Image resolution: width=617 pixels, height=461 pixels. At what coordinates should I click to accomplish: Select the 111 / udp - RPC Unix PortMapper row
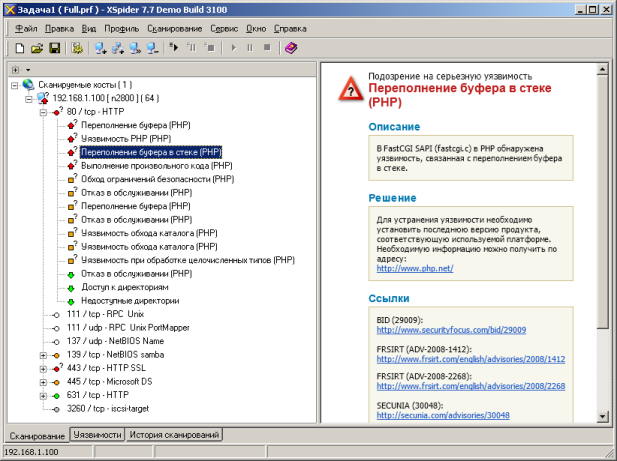tap(128, 327)
